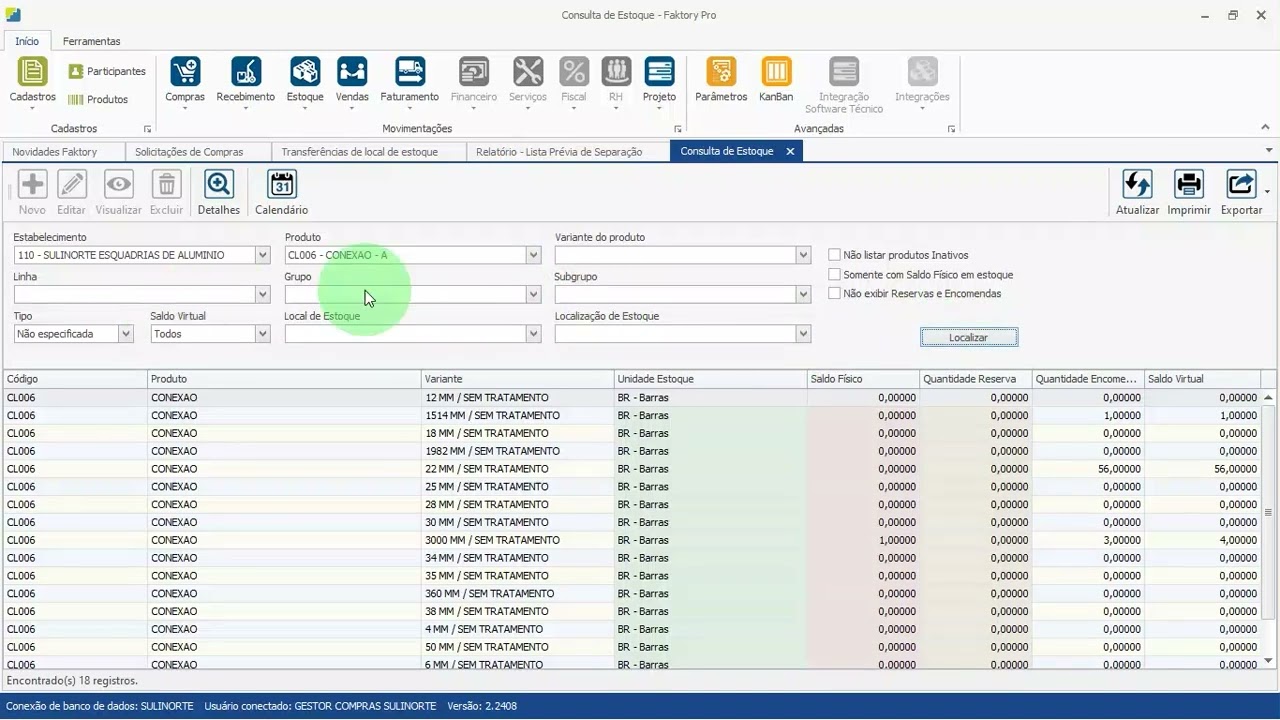Sort by Saldo Virtual column header

coord(1202,379)
